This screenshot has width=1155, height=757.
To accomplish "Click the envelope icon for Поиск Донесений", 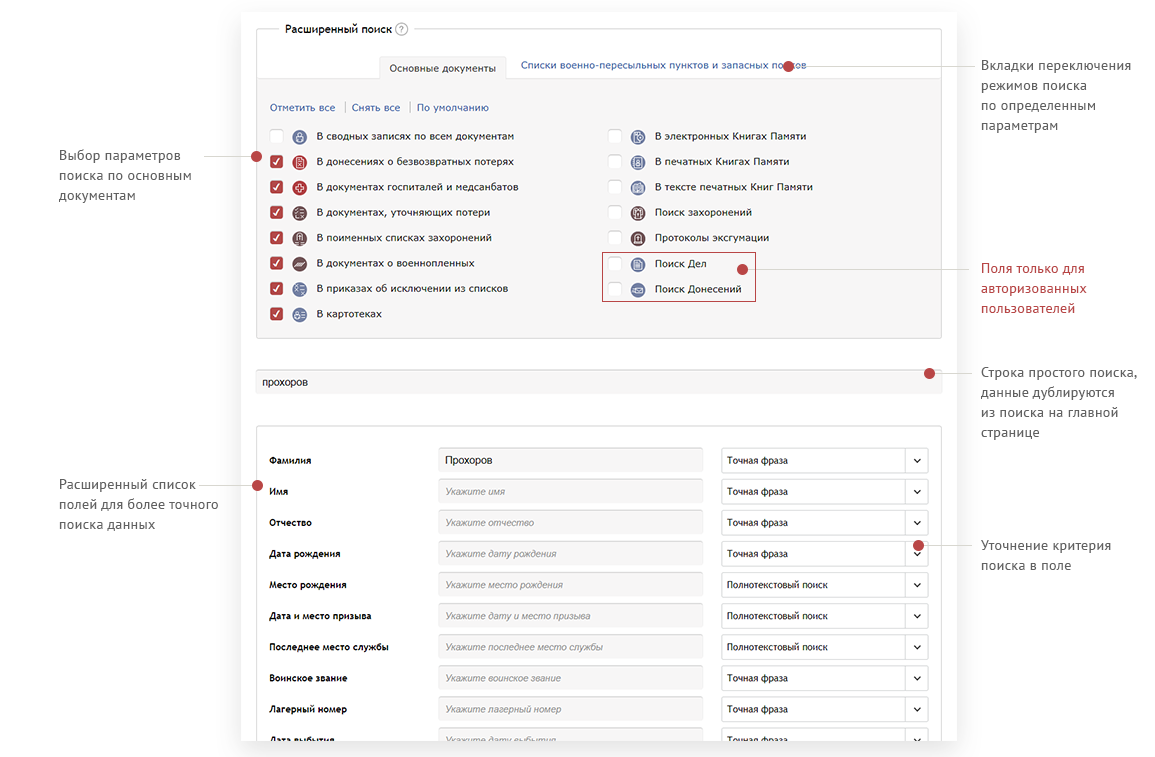I will (x=638, y=290).
